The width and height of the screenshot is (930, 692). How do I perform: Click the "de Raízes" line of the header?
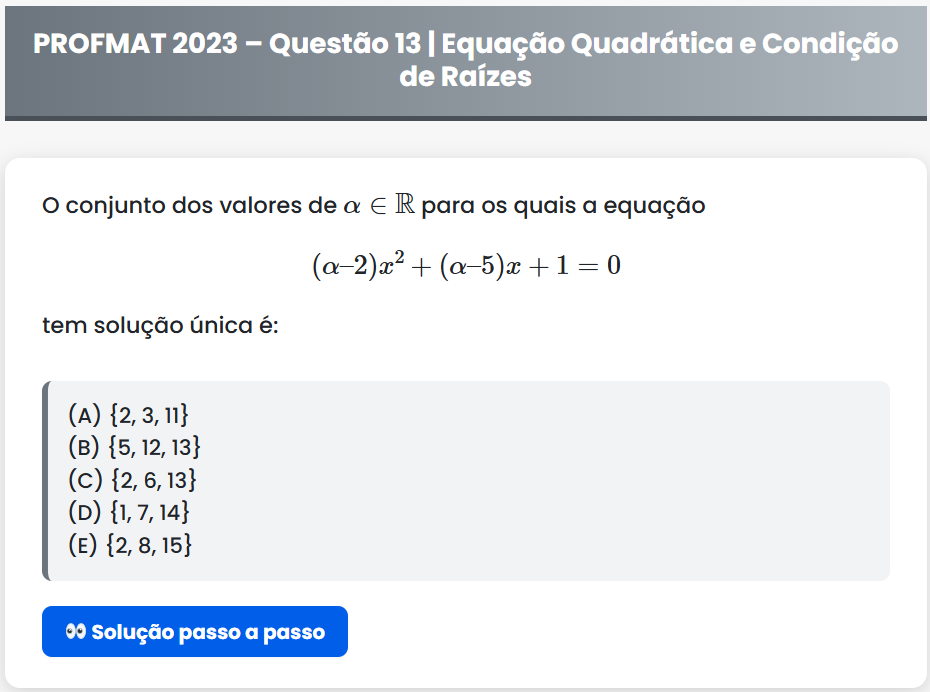point(465,77)
